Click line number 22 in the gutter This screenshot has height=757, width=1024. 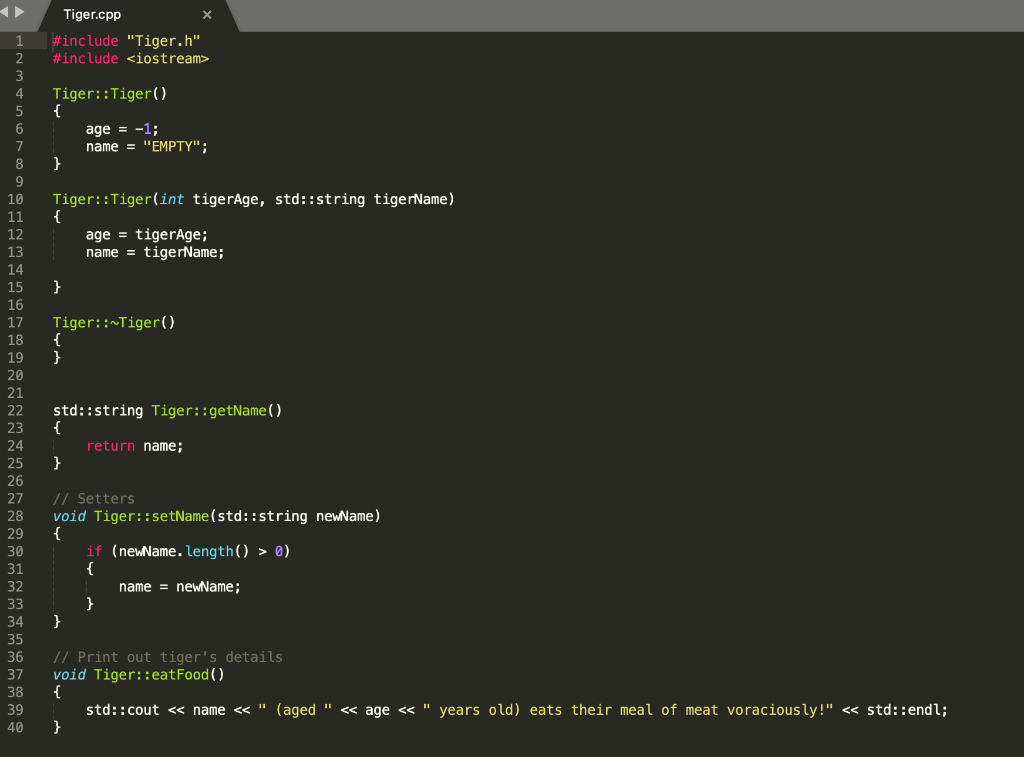pyautogui.click(x=15, y=410)
